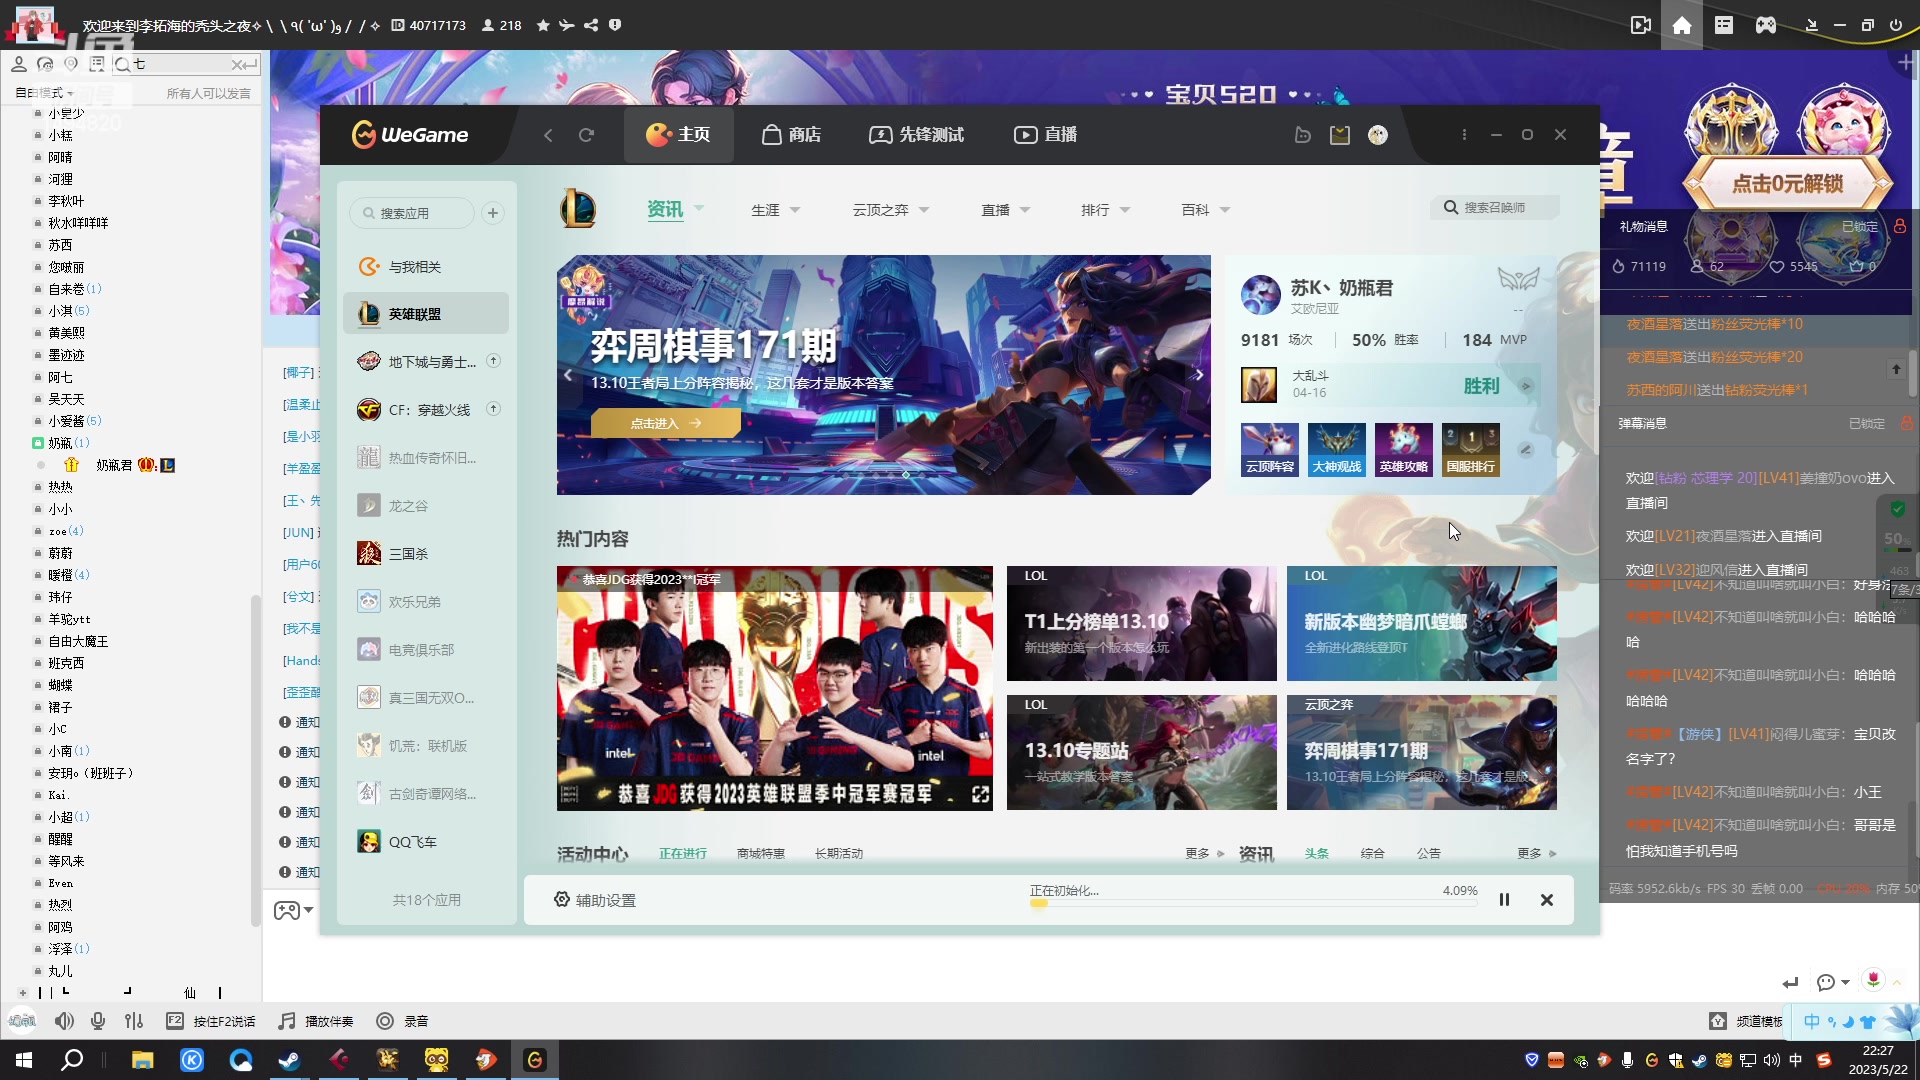Viewport: 1920px width, 1080px height.
Task: Toggle 按住F2说话 mode
Action: (210, 1021)
